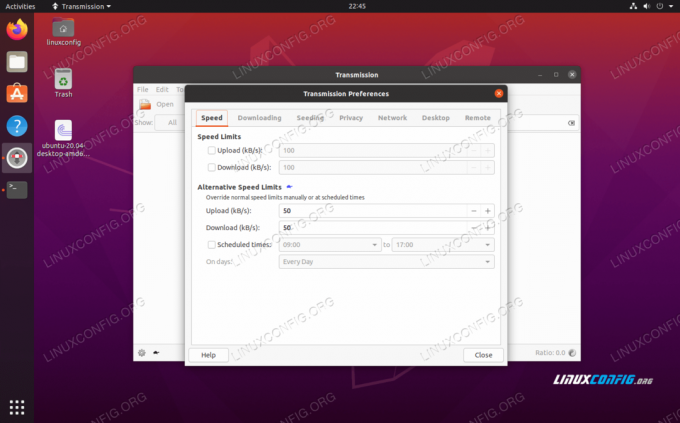Open the Help icon in dock
680x423 pixels.
[x=17, y=126]
